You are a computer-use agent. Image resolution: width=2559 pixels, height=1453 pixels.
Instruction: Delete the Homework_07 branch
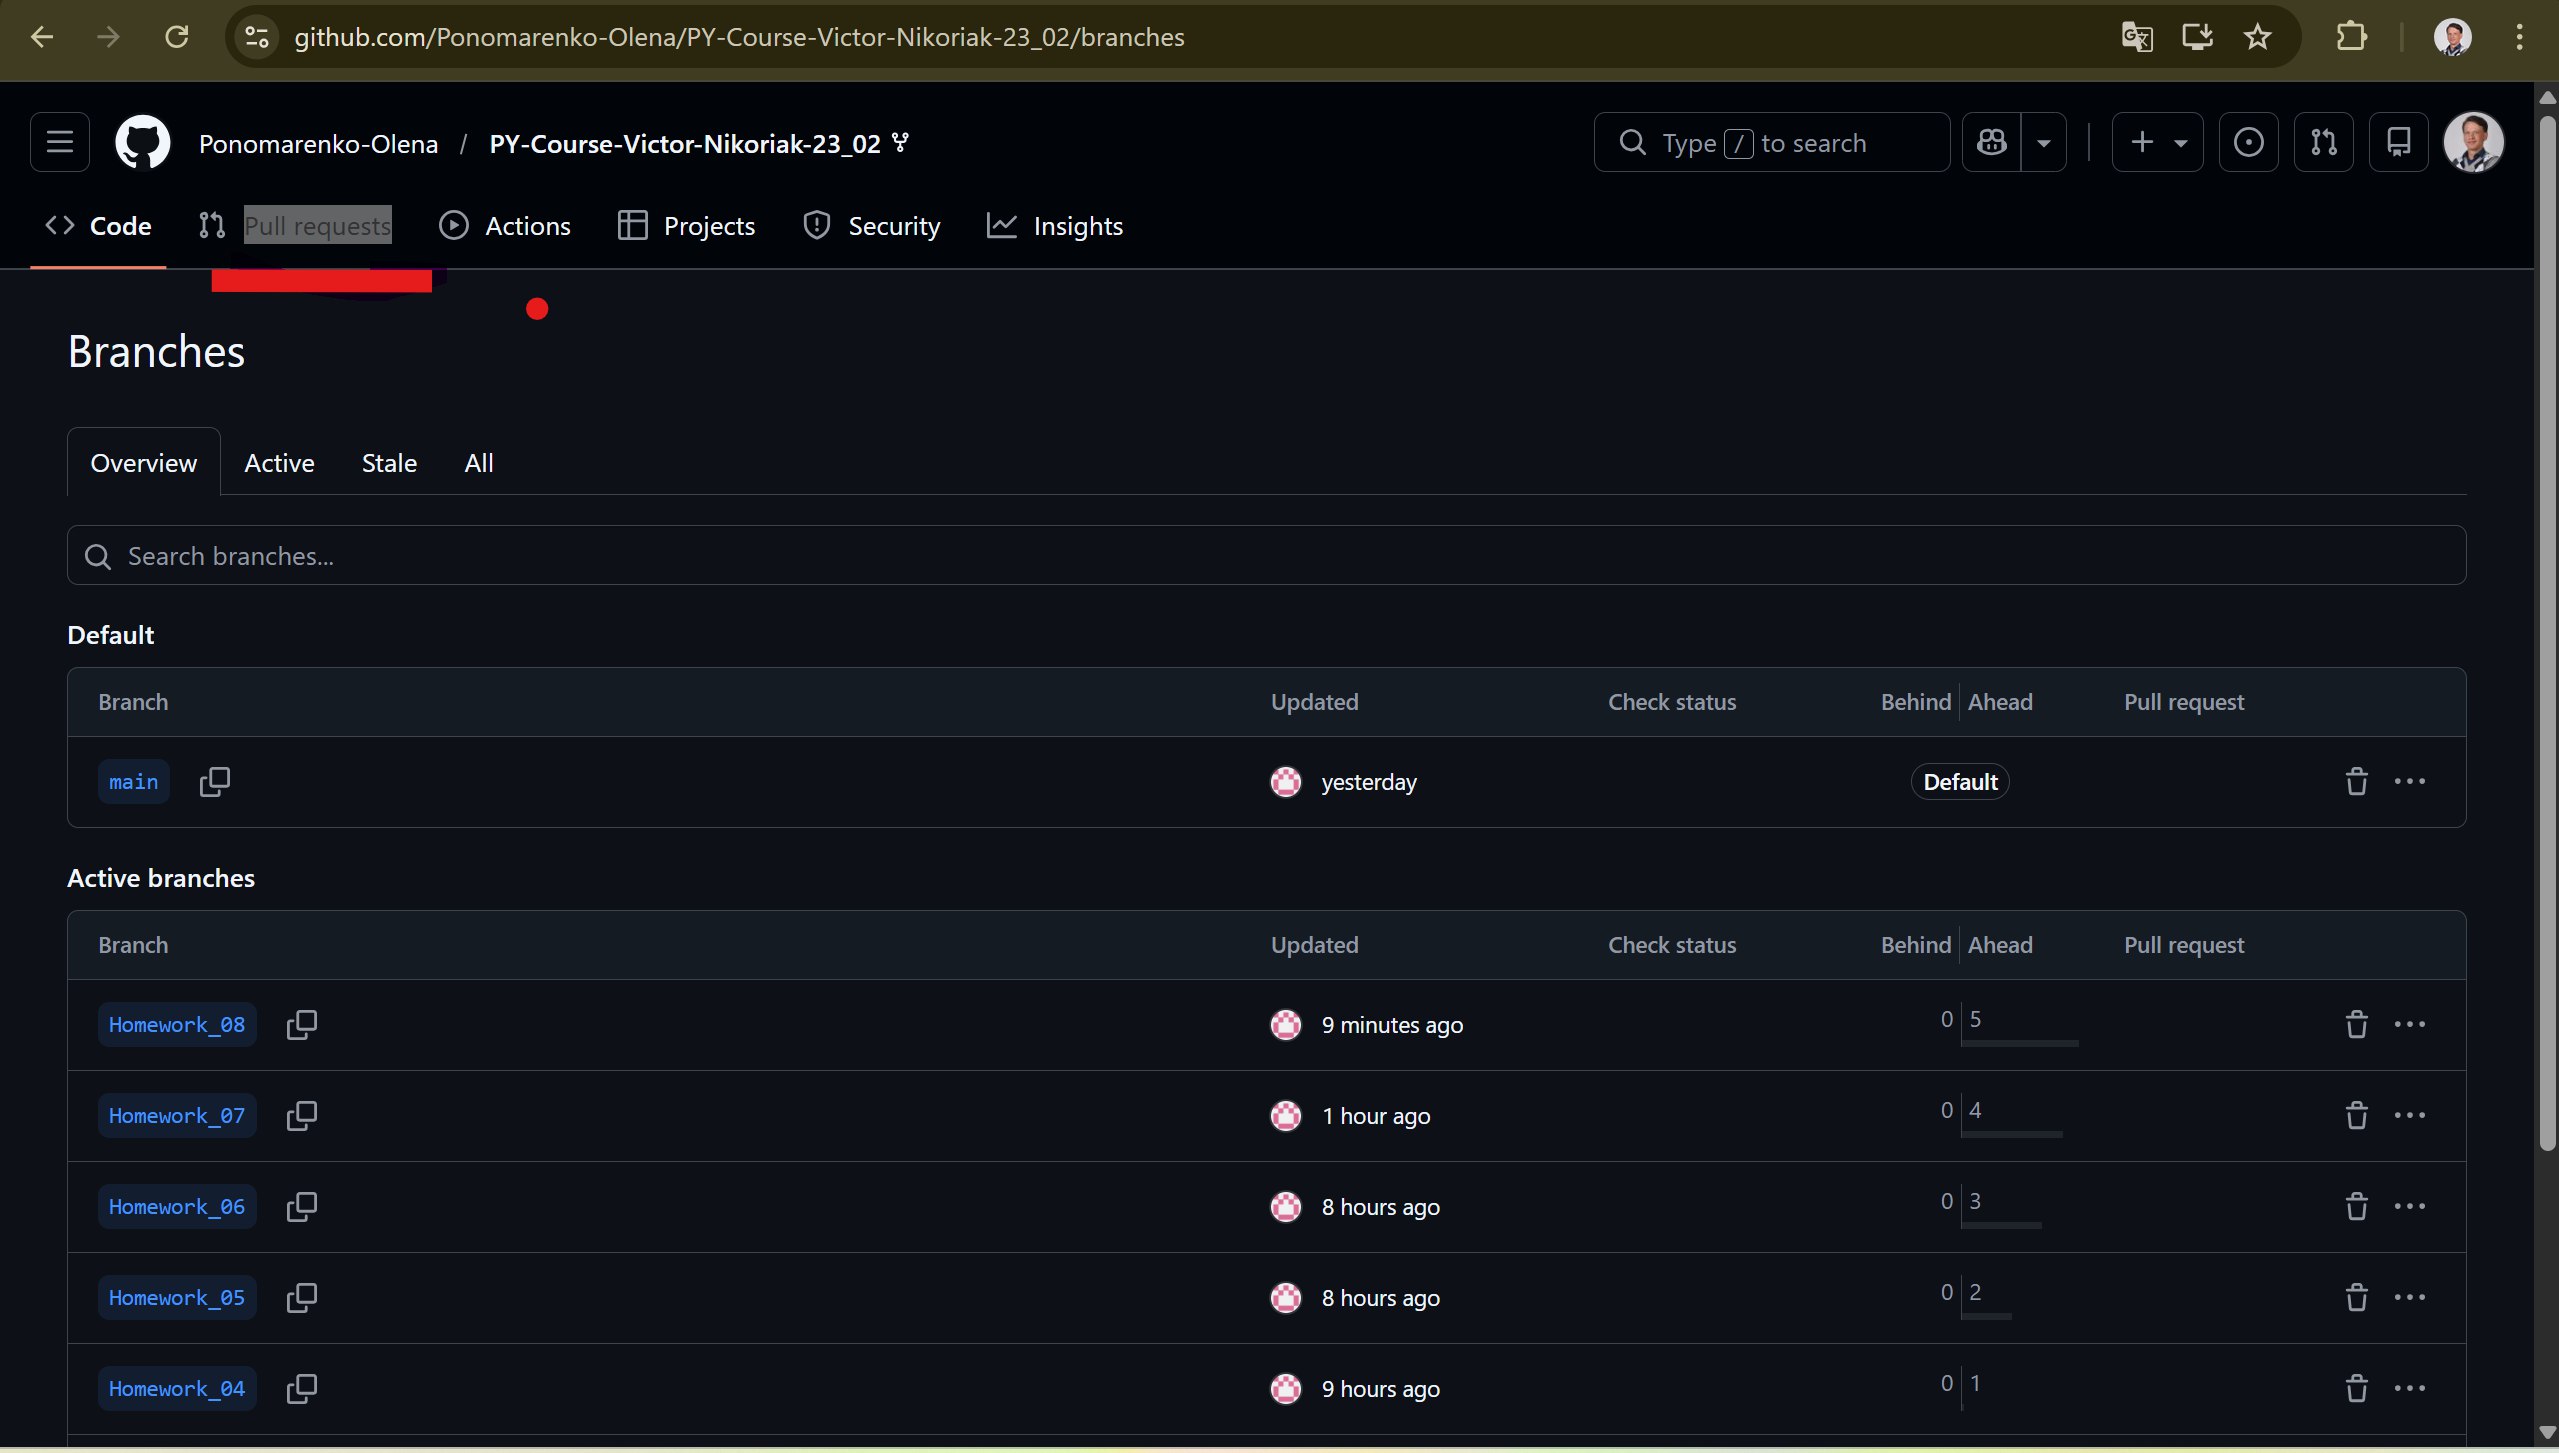pos(2357,1116)
